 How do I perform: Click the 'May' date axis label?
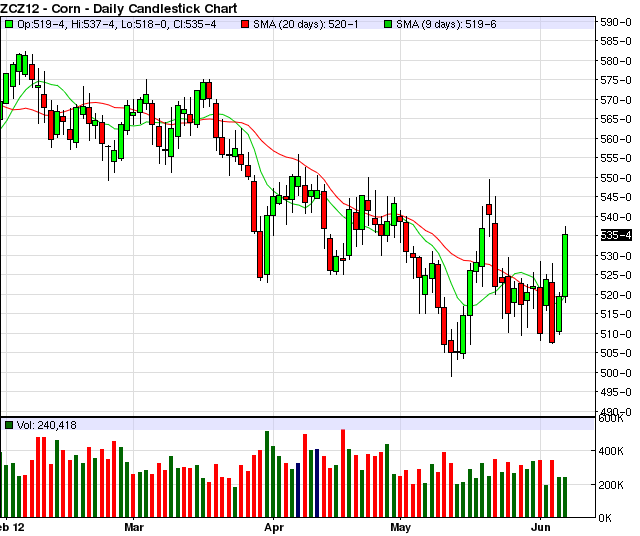pyautogui.click(x=400, y=527)
